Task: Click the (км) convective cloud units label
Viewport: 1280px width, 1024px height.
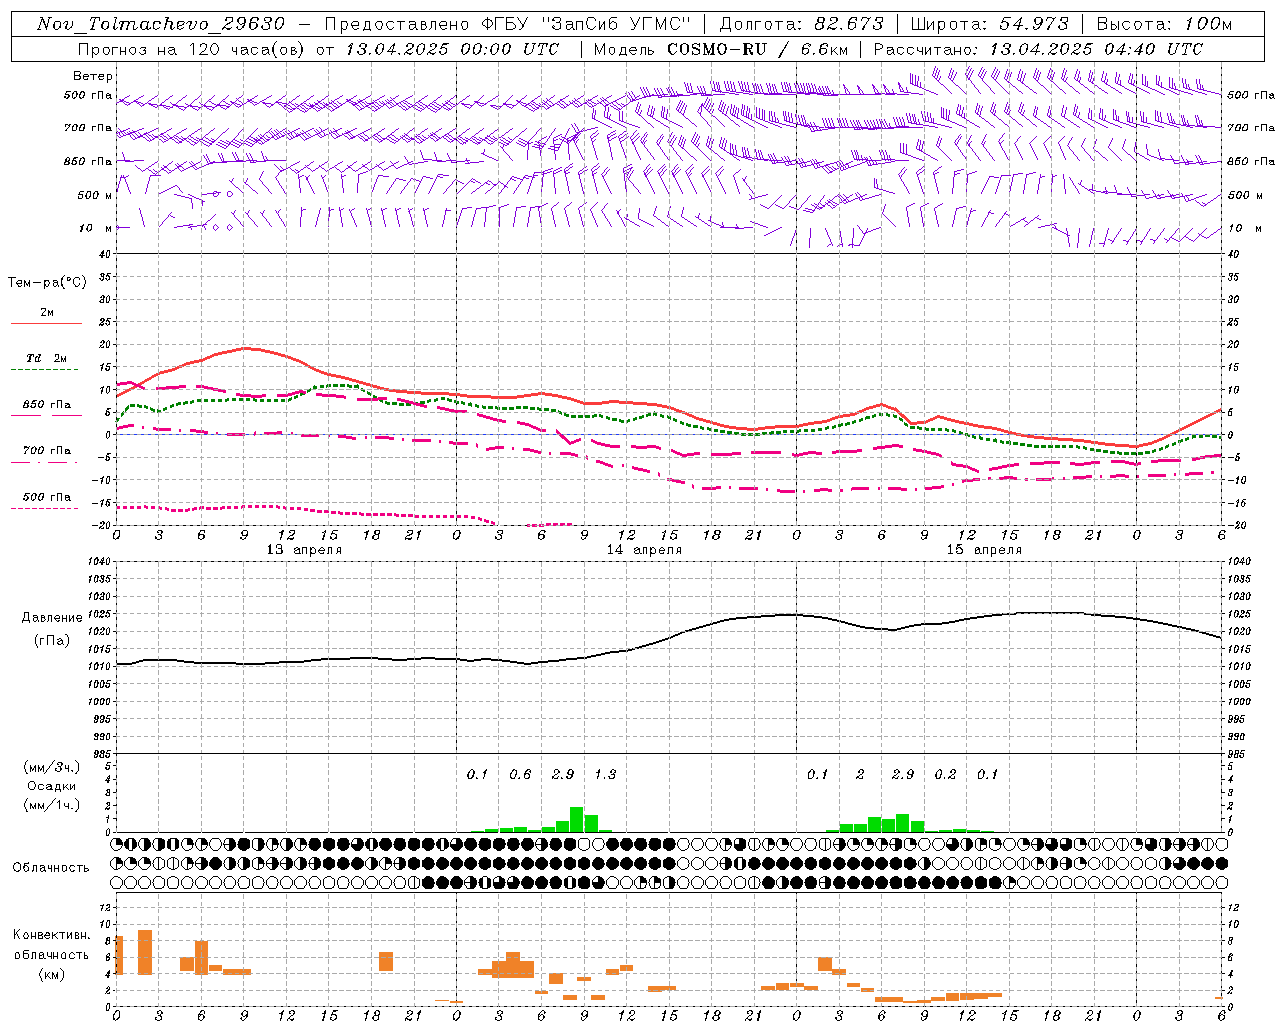Action: 54,974
